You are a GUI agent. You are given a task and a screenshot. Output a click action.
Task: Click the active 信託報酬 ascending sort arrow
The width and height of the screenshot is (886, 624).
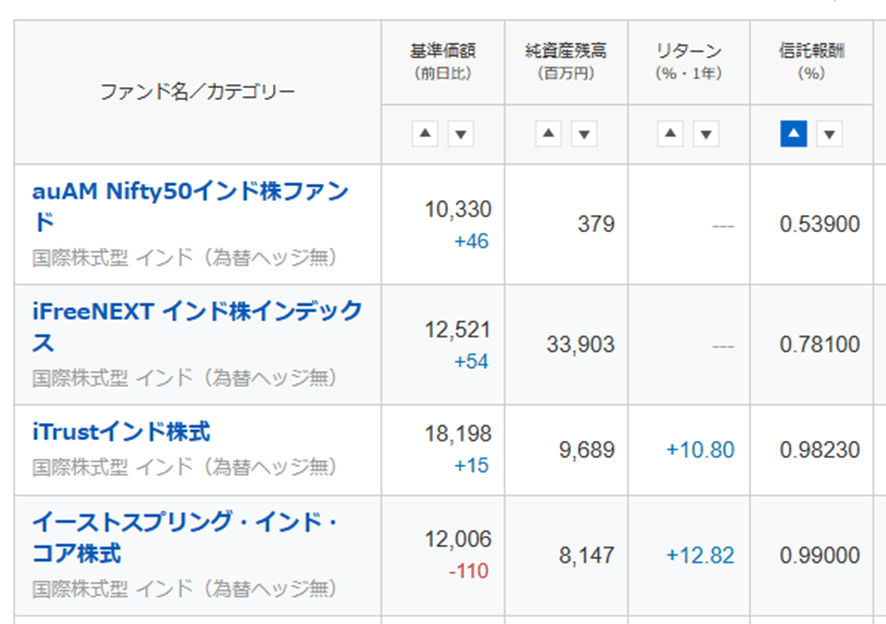[791, 133]
